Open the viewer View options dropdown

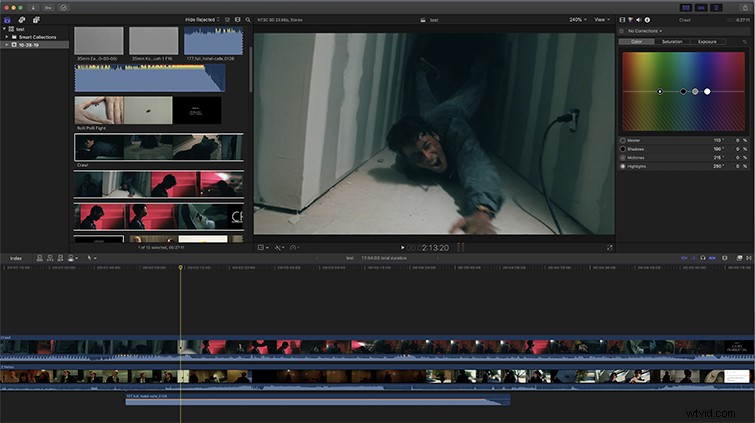tap(602, 20)
